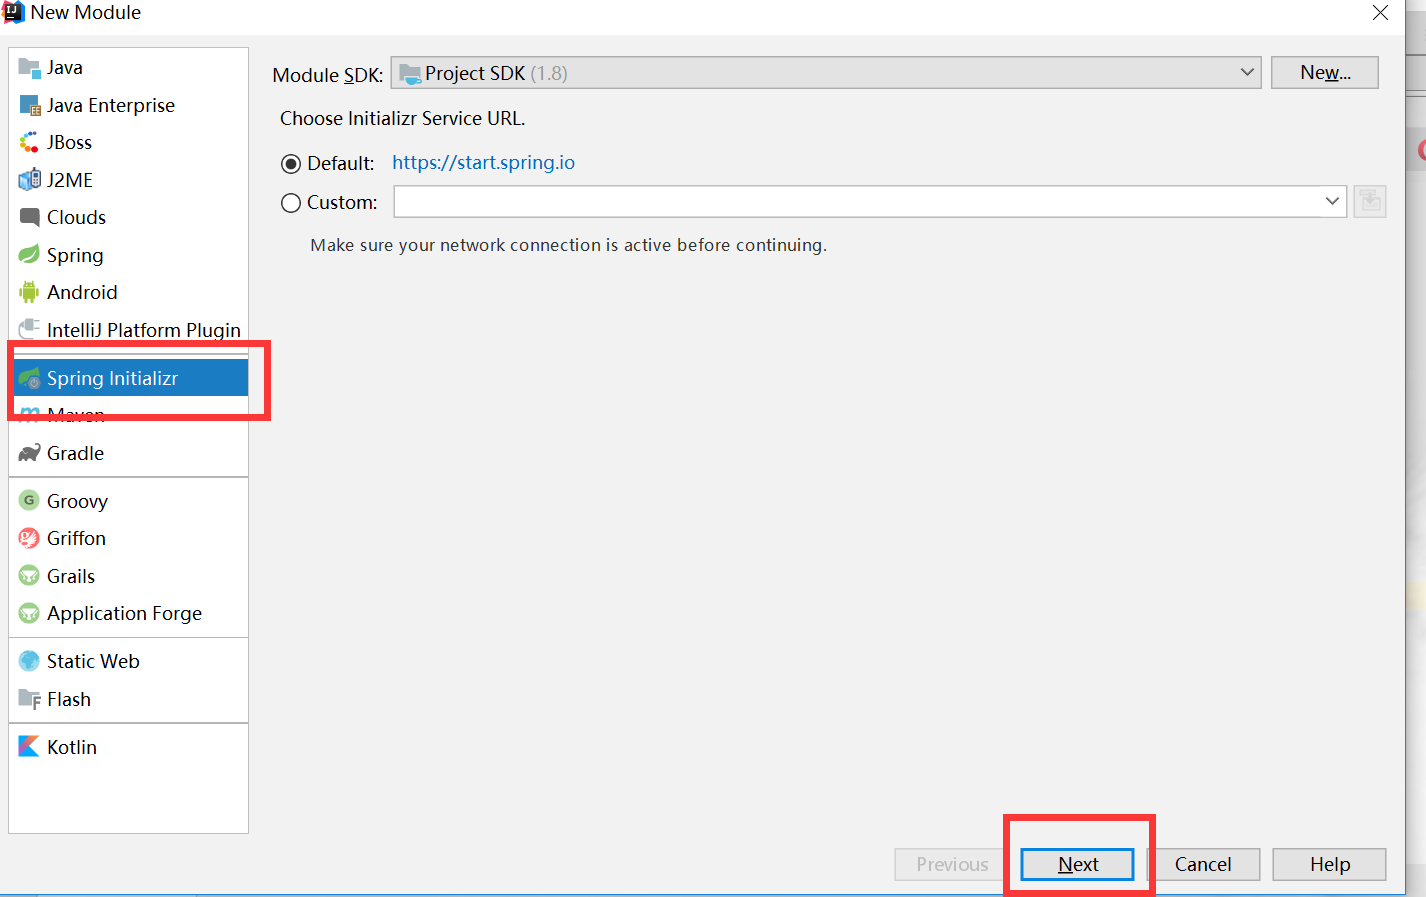Select the Spring text label

point(75,255)
